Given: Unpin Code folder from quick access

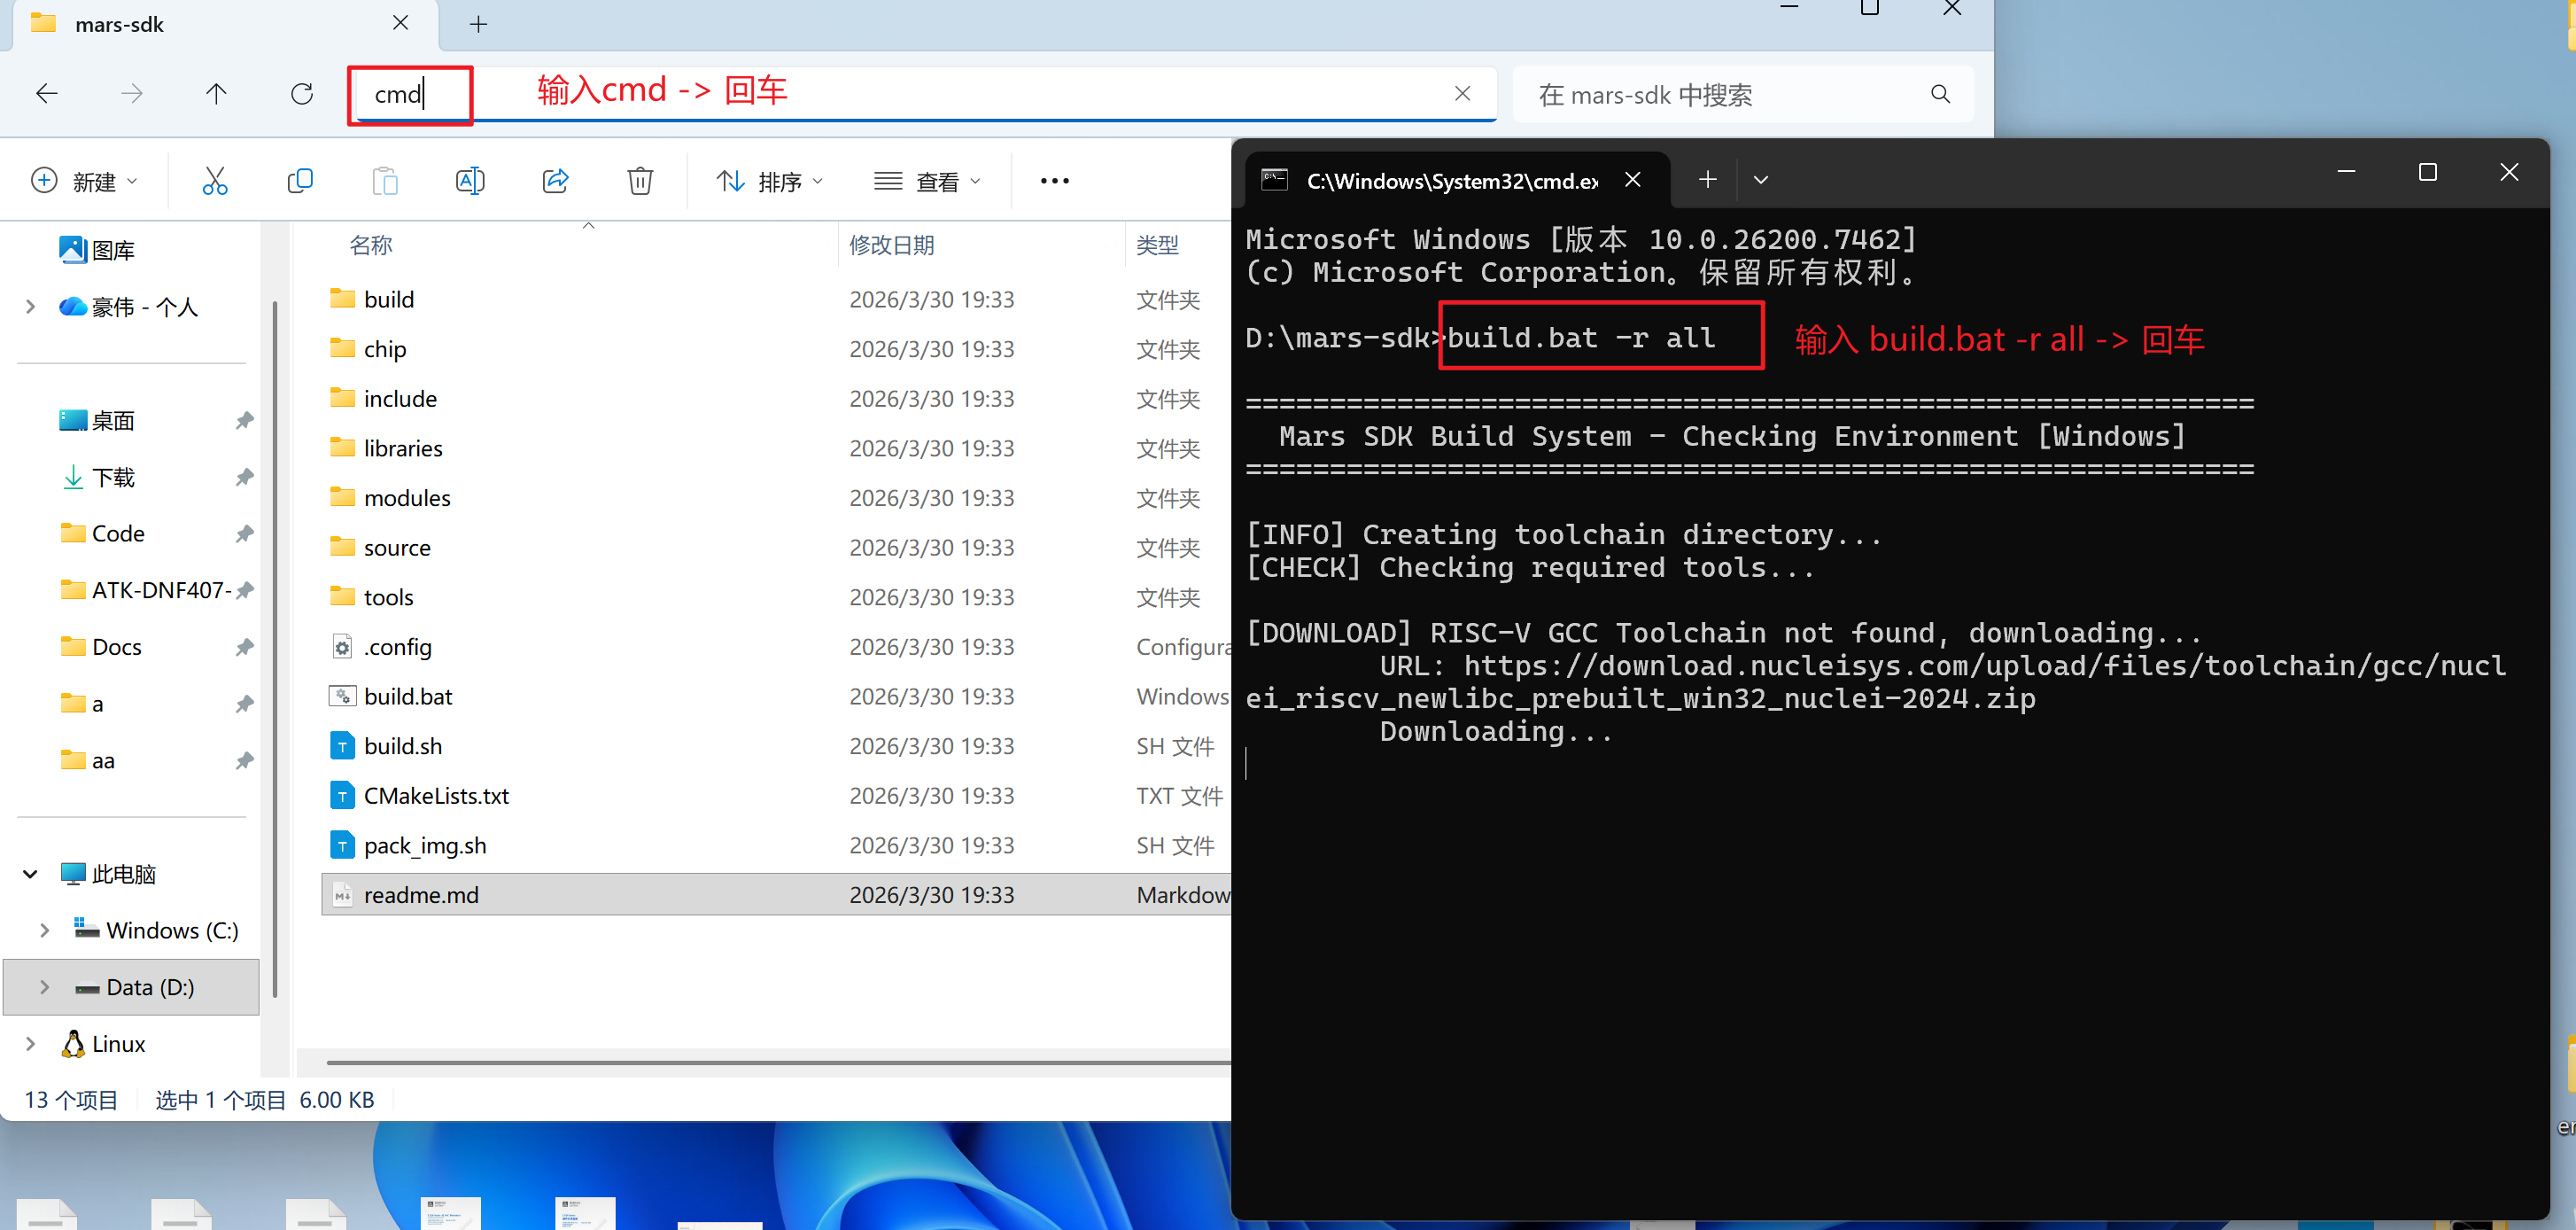Looking at the screenshot, I should coord(244,533).
